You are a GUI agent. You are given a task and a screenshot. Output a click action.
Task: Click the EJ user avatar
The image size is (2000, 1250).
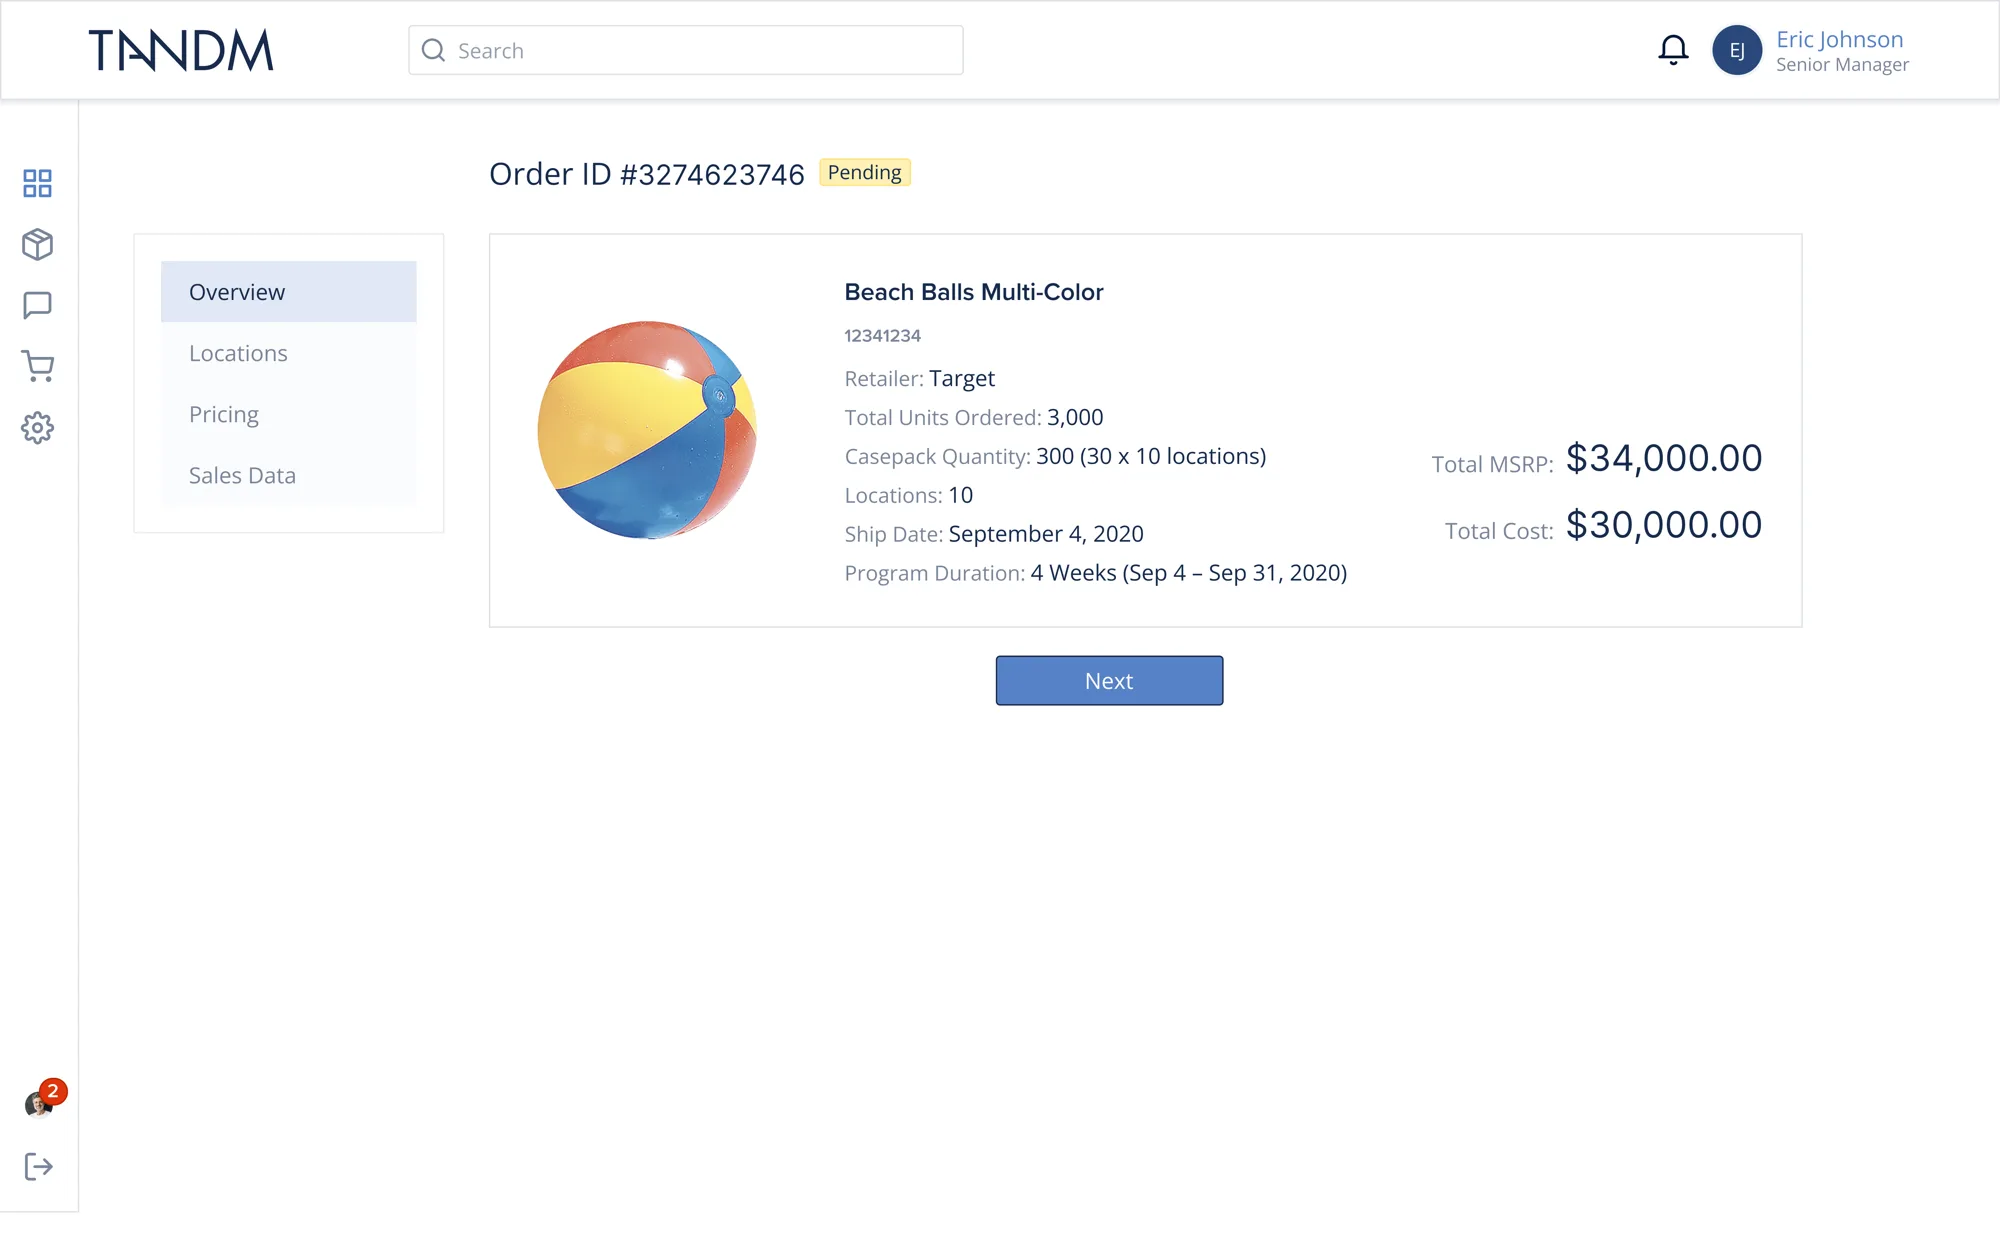pos(1737,50)
